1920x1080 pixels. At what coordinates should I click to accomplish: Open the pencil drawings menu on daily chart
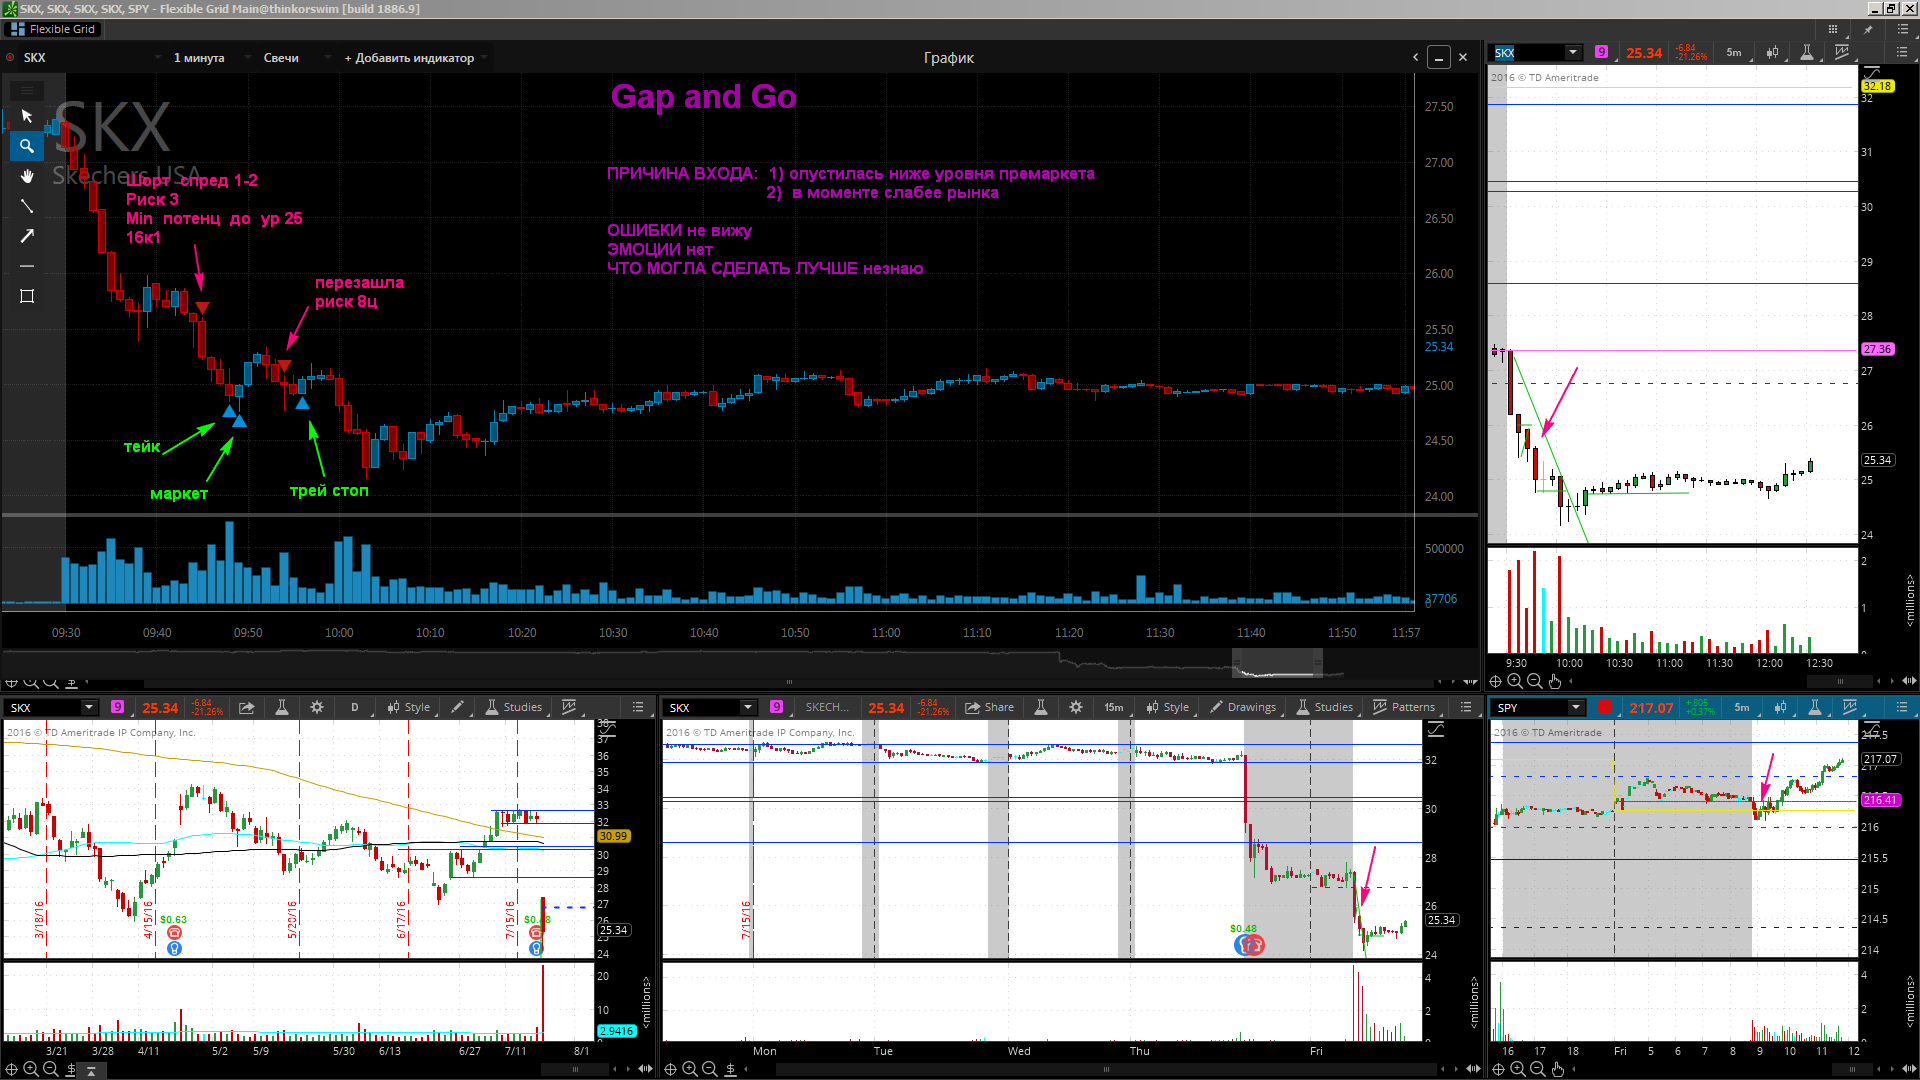pos(457,707)
